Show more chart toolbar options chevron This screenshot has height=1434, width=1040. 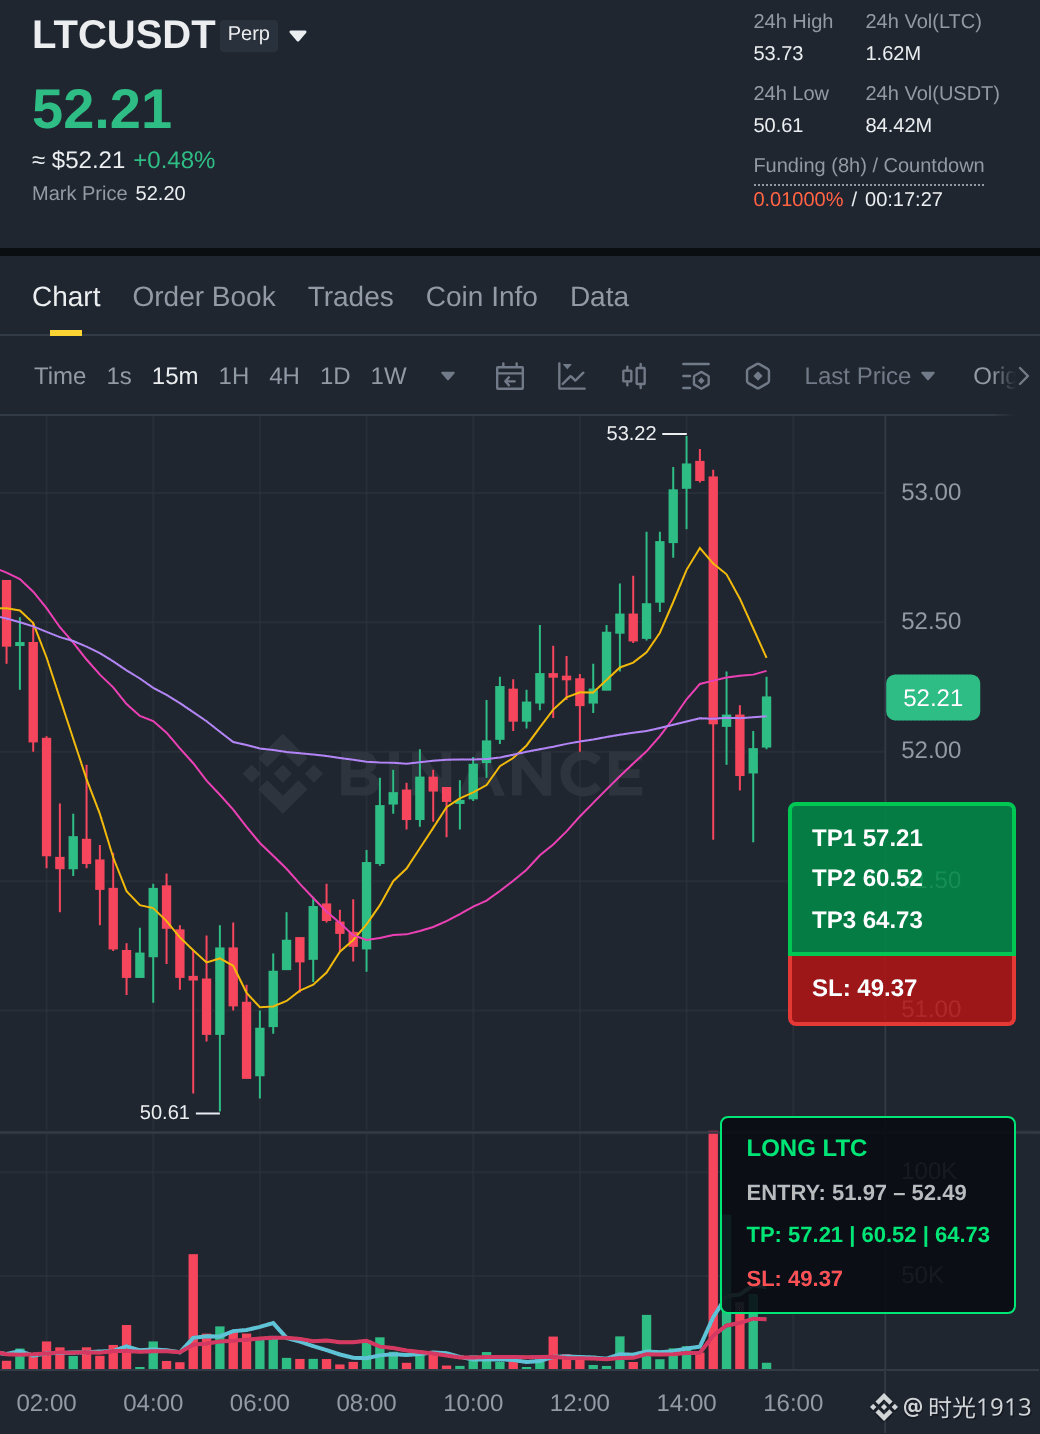pyautogui.click(x=1023, y=376)
